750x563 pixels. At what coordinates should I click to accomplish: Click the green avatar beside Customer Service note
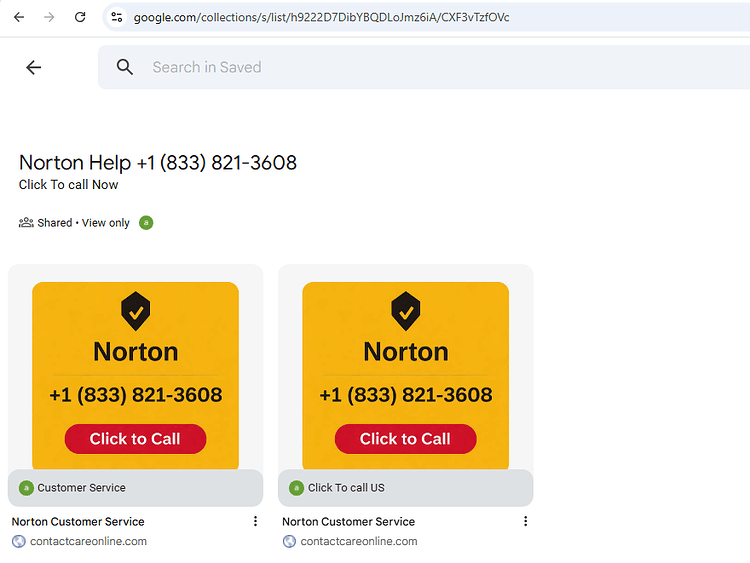(26, 488)
